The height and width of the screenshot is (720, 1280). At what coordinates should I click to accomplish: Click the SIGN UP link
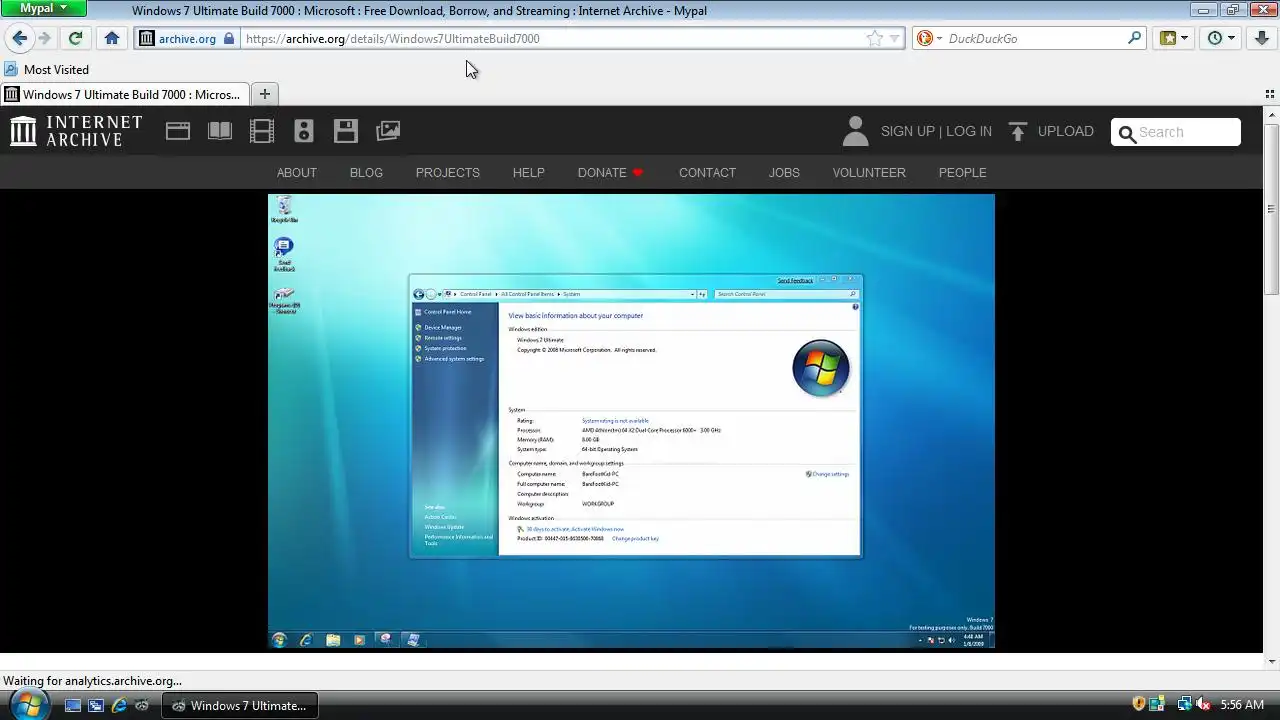tap(907, 131)
